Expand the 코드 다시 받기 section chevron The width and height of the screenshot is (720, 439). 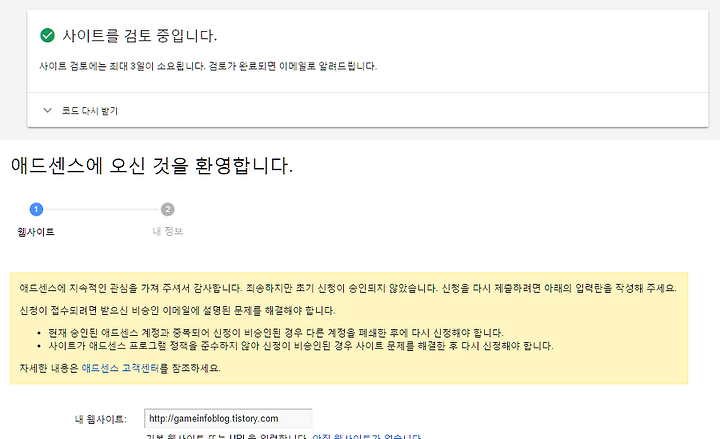click(x=47, y=110)
